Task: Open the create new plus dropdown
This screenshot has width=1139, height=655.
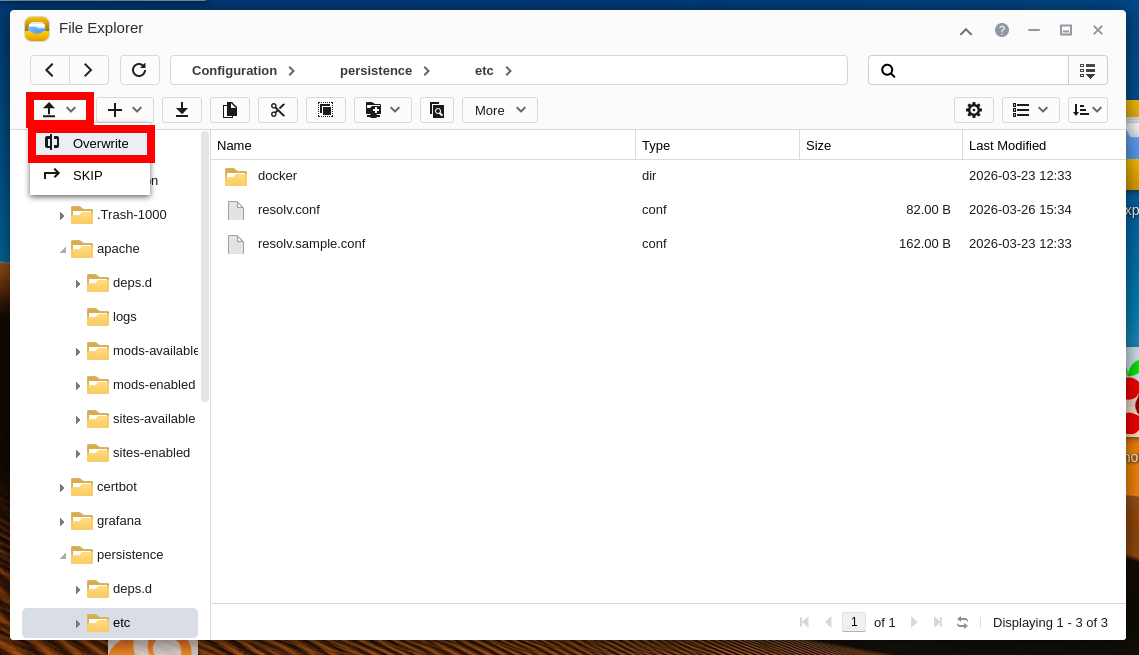Action: [124, 110]
